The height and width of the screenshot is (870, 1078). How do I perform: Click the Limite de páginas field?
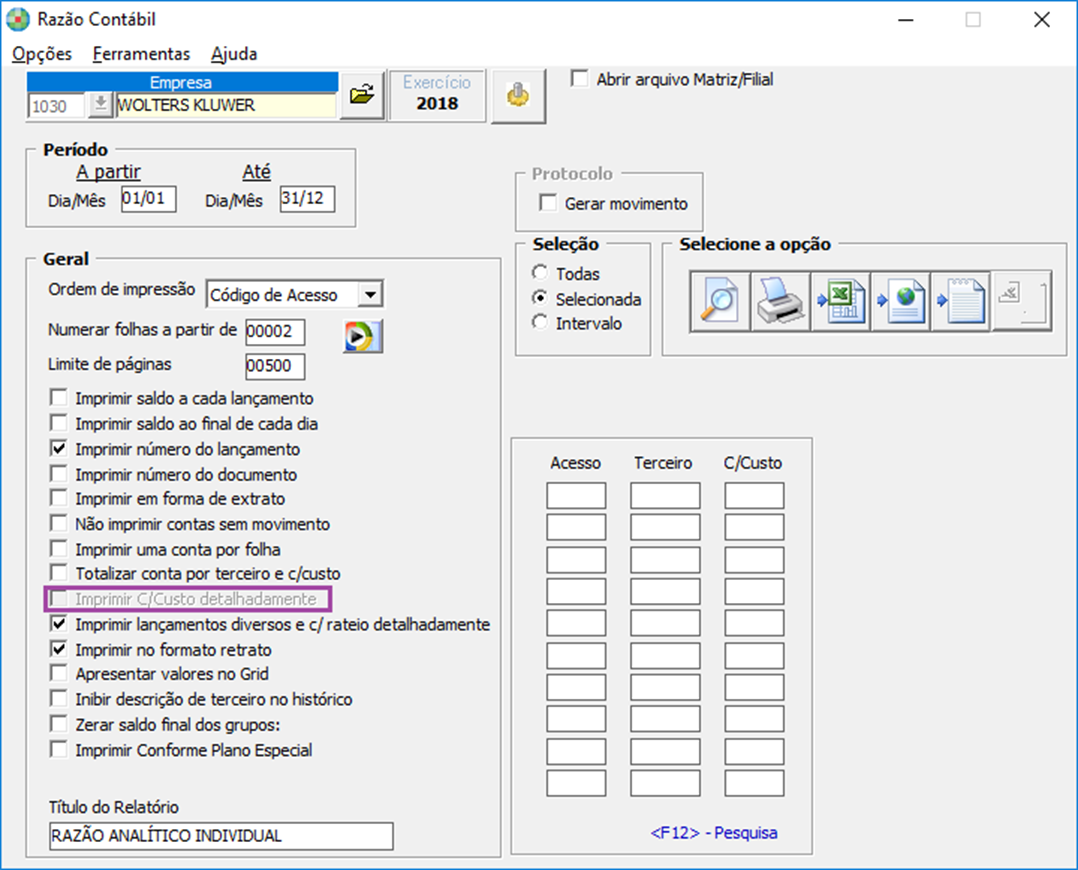click(275, 366)
